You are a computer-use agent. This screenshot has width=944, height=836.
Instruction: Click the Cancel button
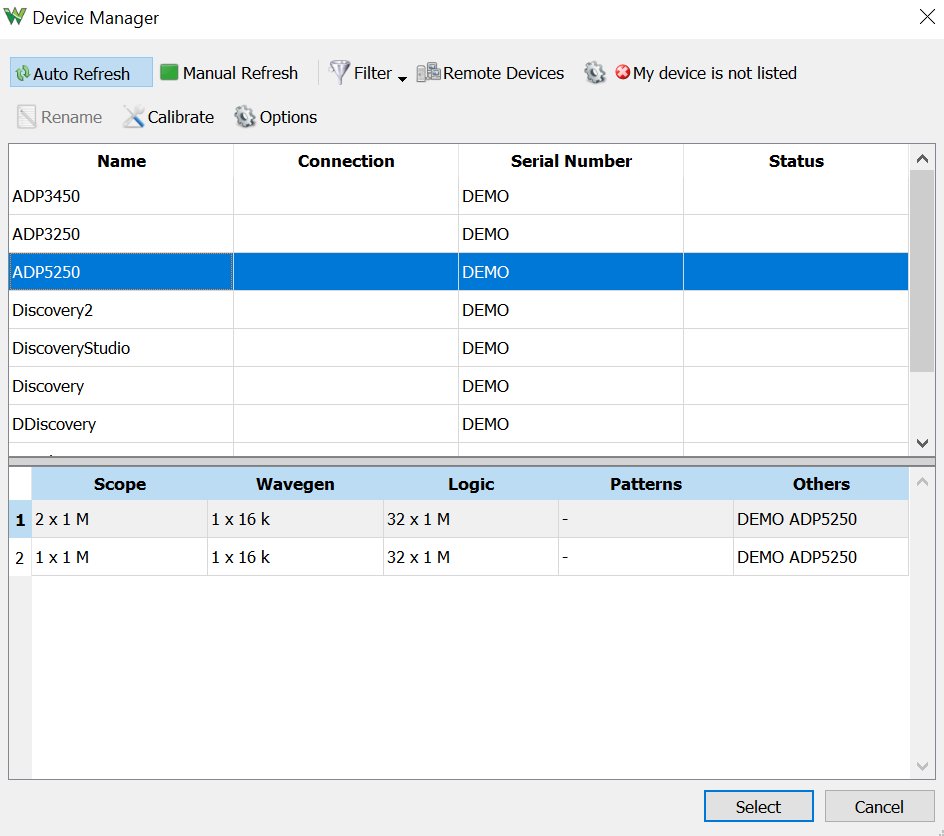coord(879,807)
